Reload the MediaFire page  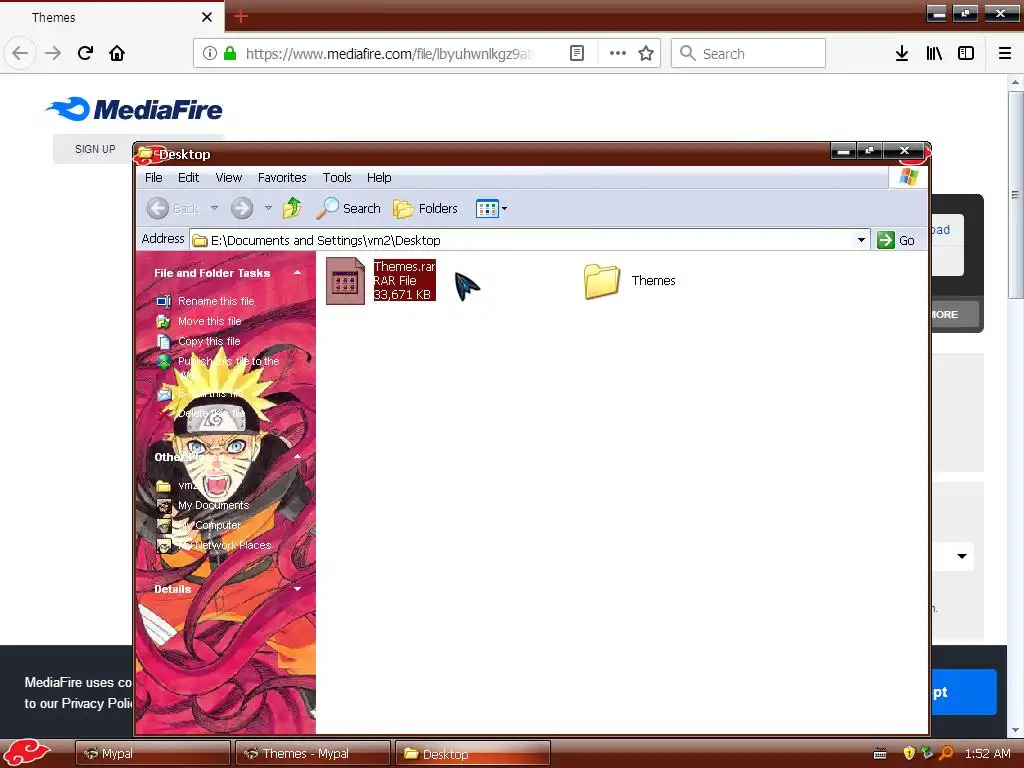(x=85, y=53)
